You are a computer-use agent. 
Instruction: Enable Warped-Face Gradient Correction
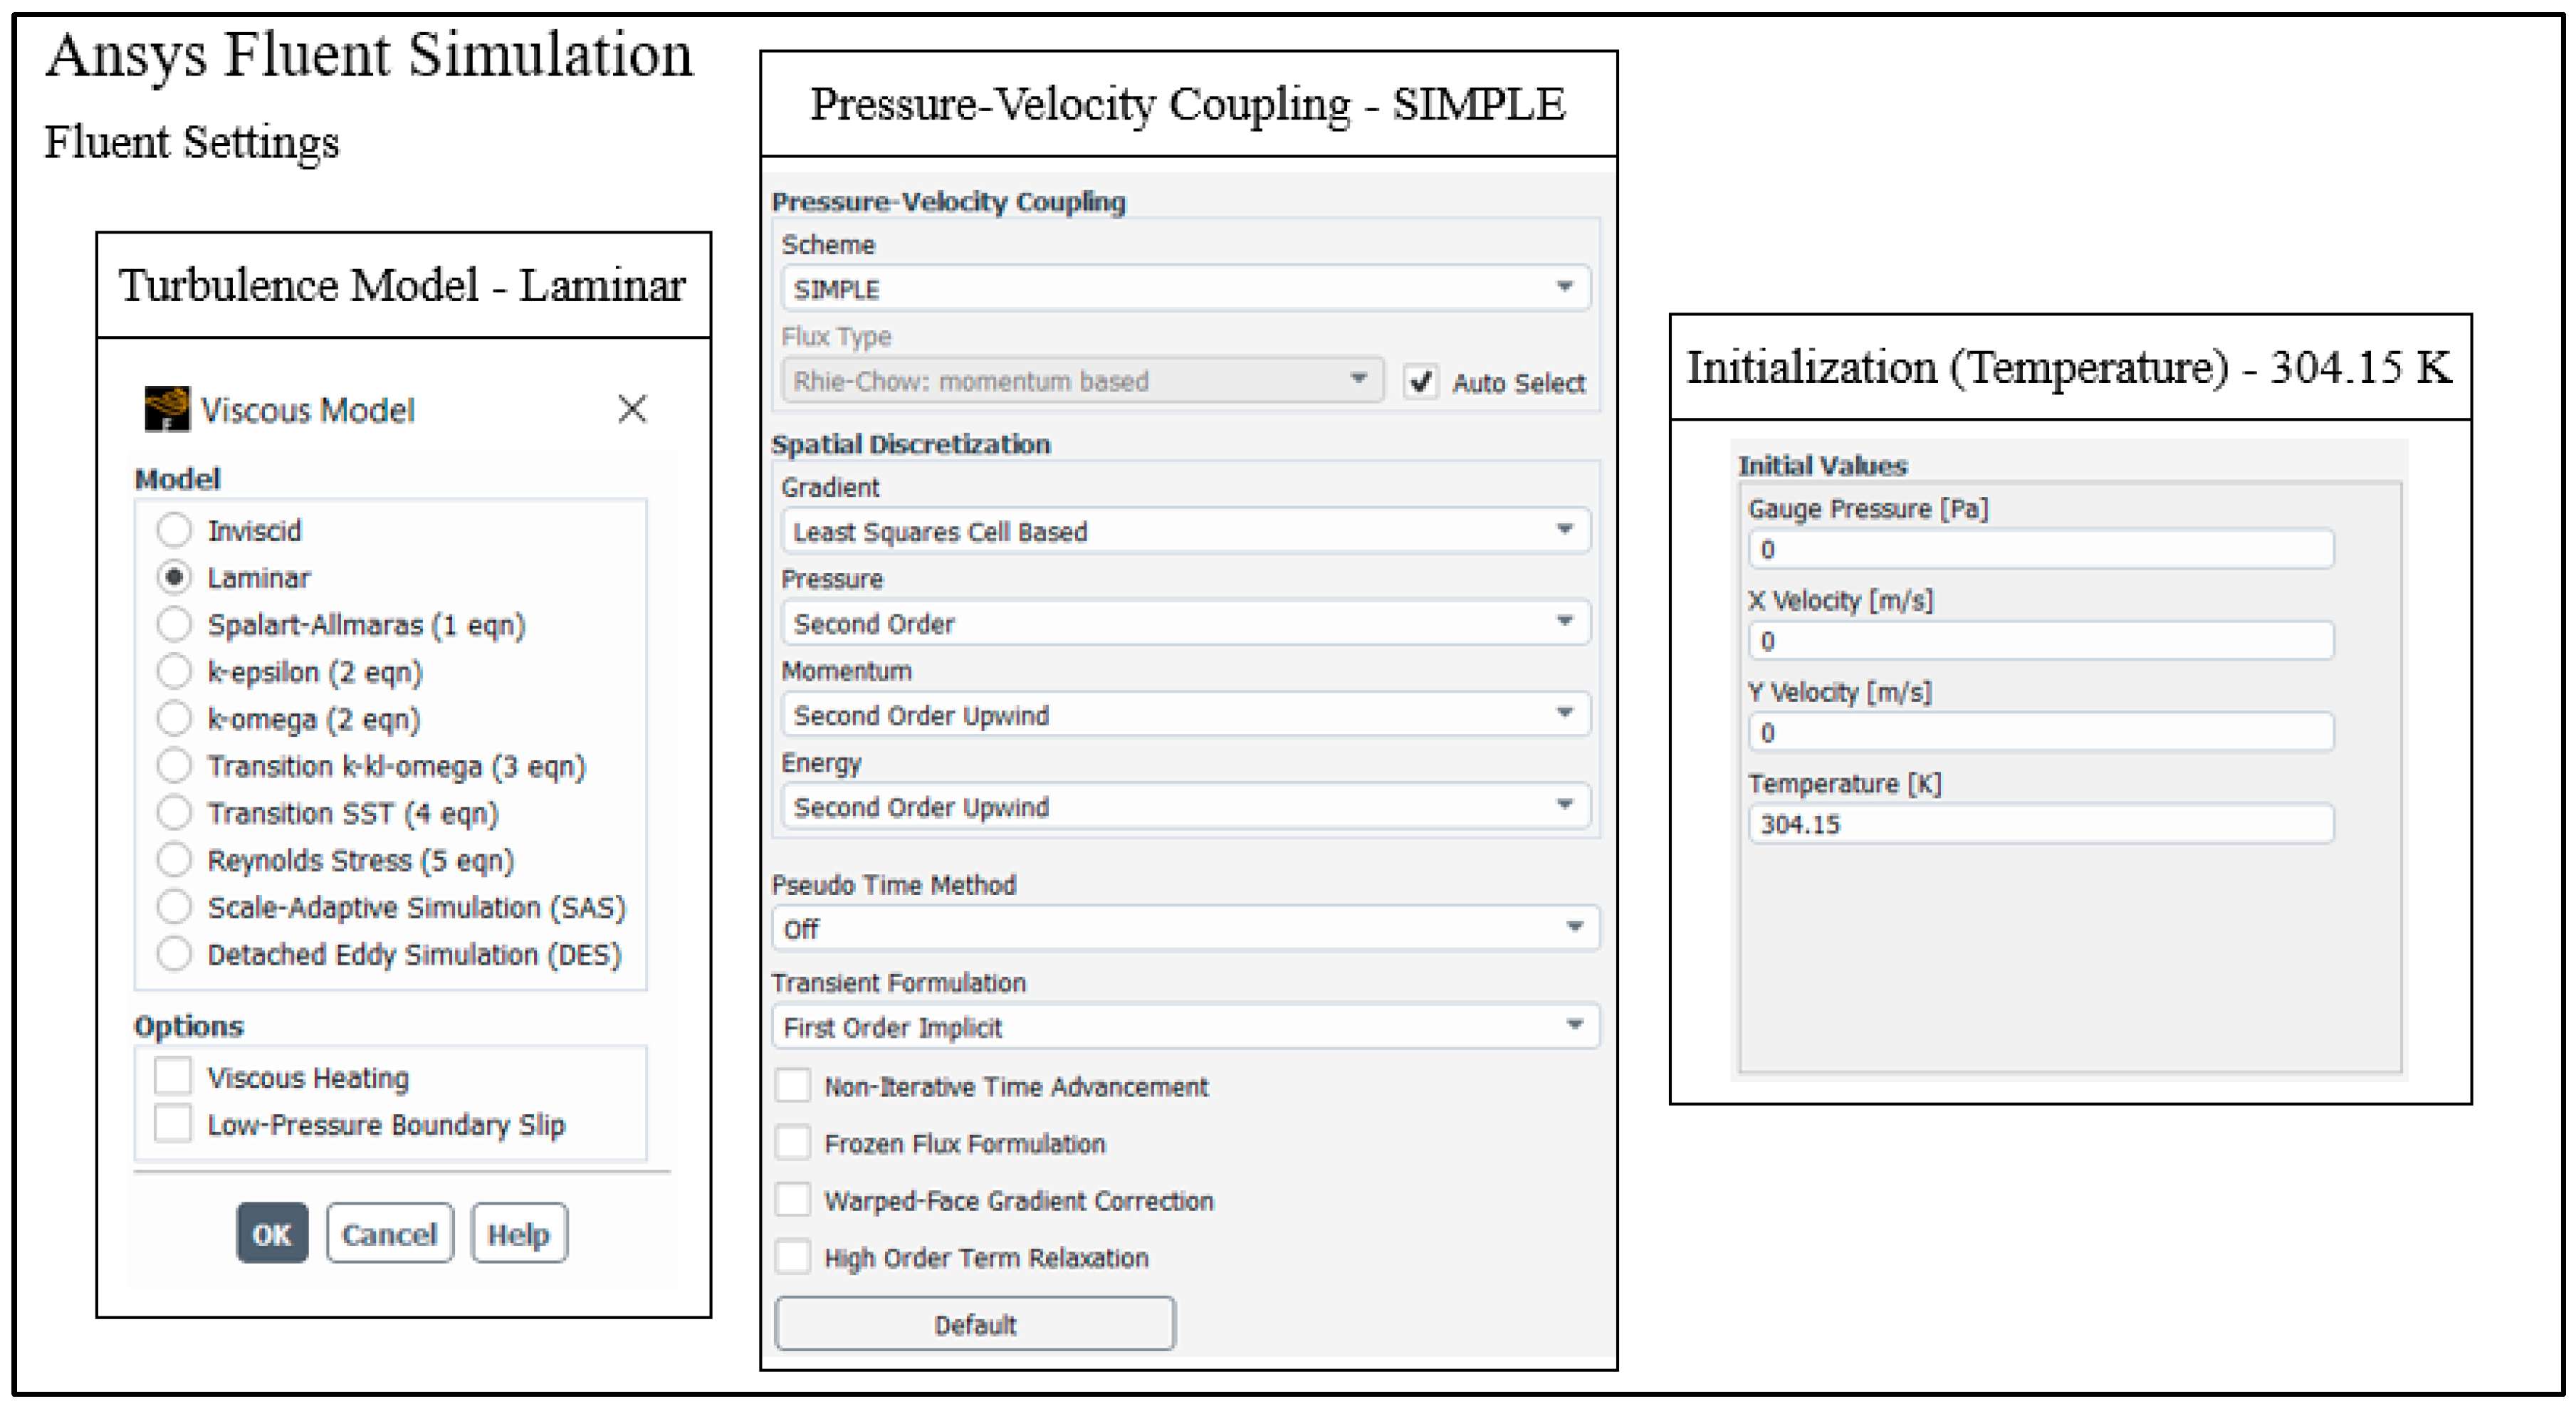click(793, 1200)
